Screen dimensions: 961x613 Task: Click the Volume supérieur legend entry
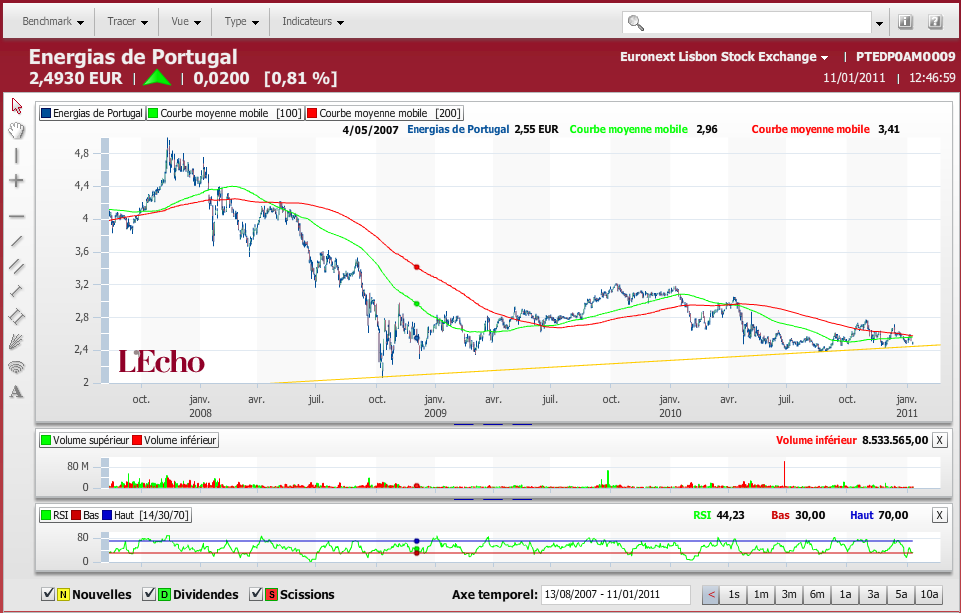coord(85,440)
